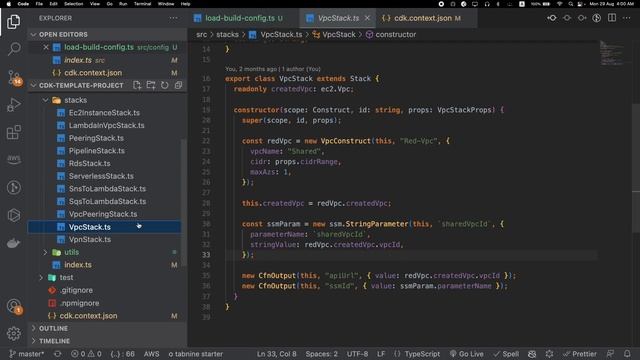
Task: Click the New File icon in project header
Action: [137, 85]
